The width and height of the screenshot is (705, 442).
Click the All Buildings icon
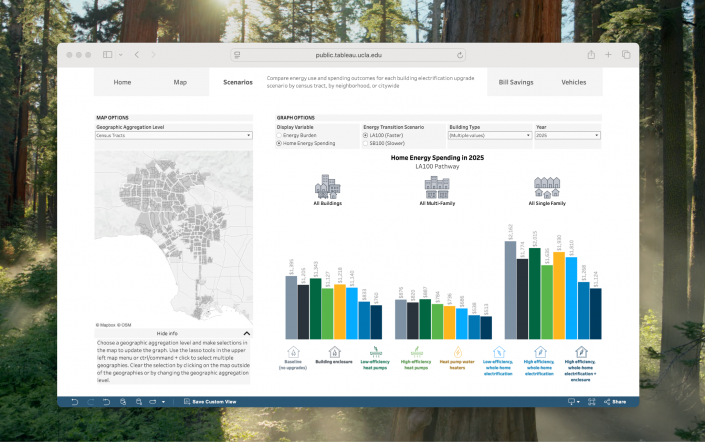point(328,187)
